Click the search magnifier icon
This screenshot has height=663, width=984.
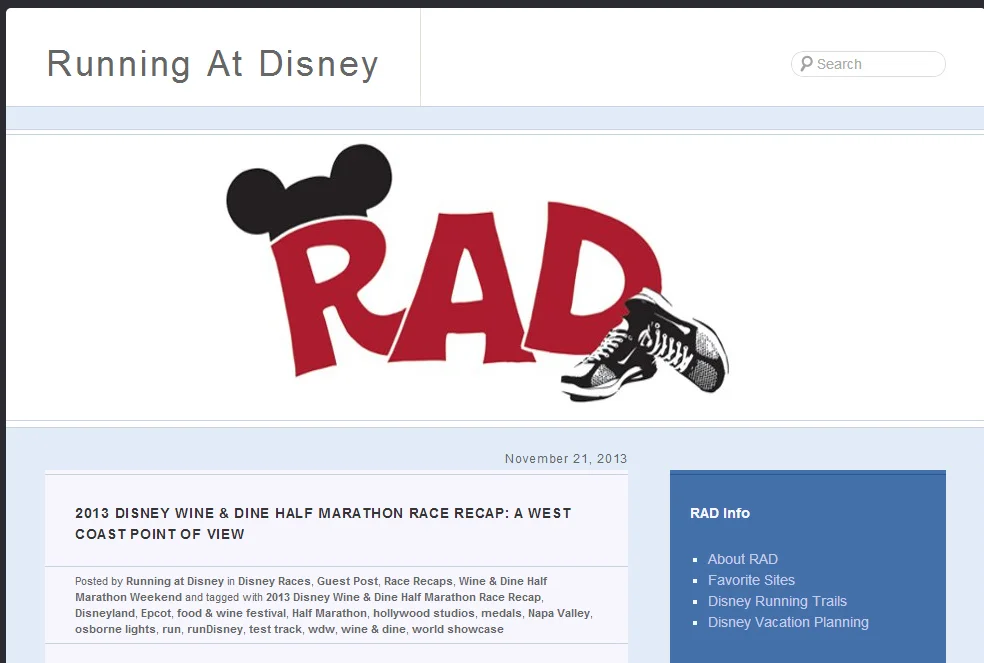[806, 64]
